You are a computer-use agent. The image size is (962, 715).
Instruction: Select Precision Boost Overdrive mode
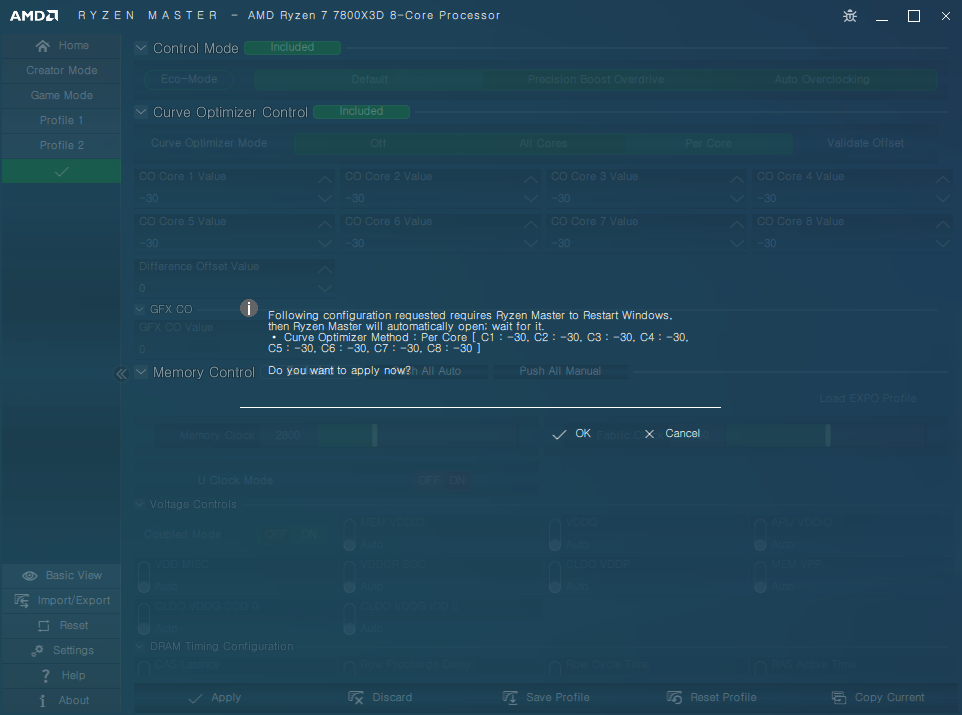click(x=596, y=79)
